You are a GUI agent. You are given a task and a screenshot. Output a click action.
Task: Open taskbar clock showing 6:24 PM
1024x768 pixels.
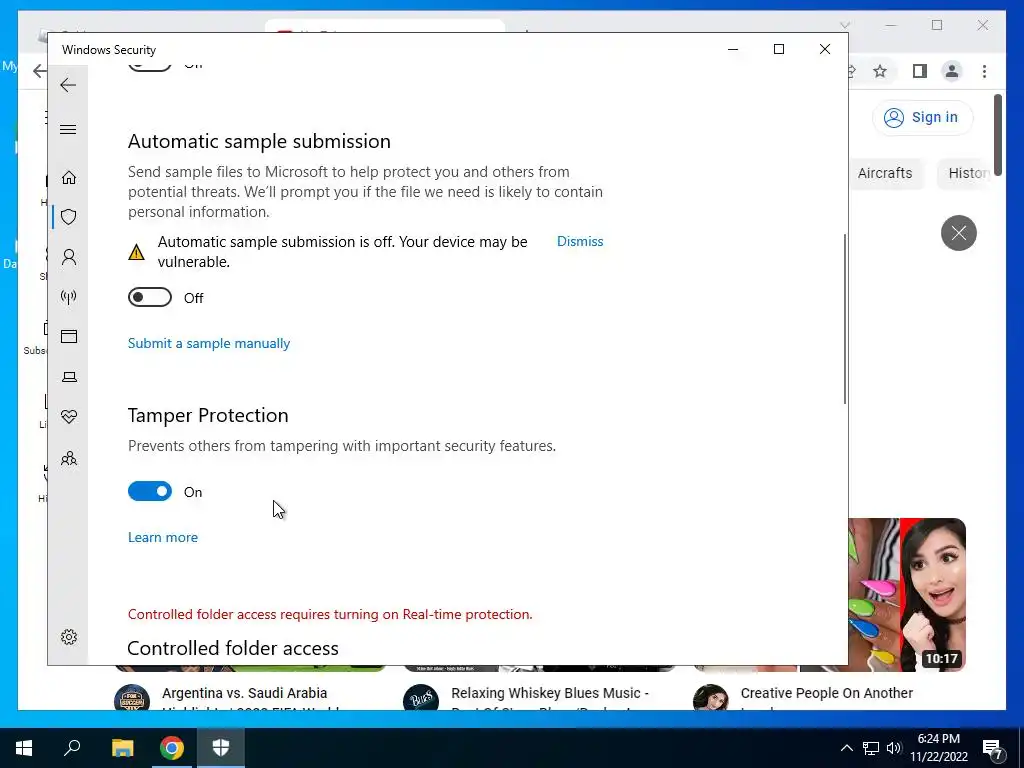click(939, 748)
